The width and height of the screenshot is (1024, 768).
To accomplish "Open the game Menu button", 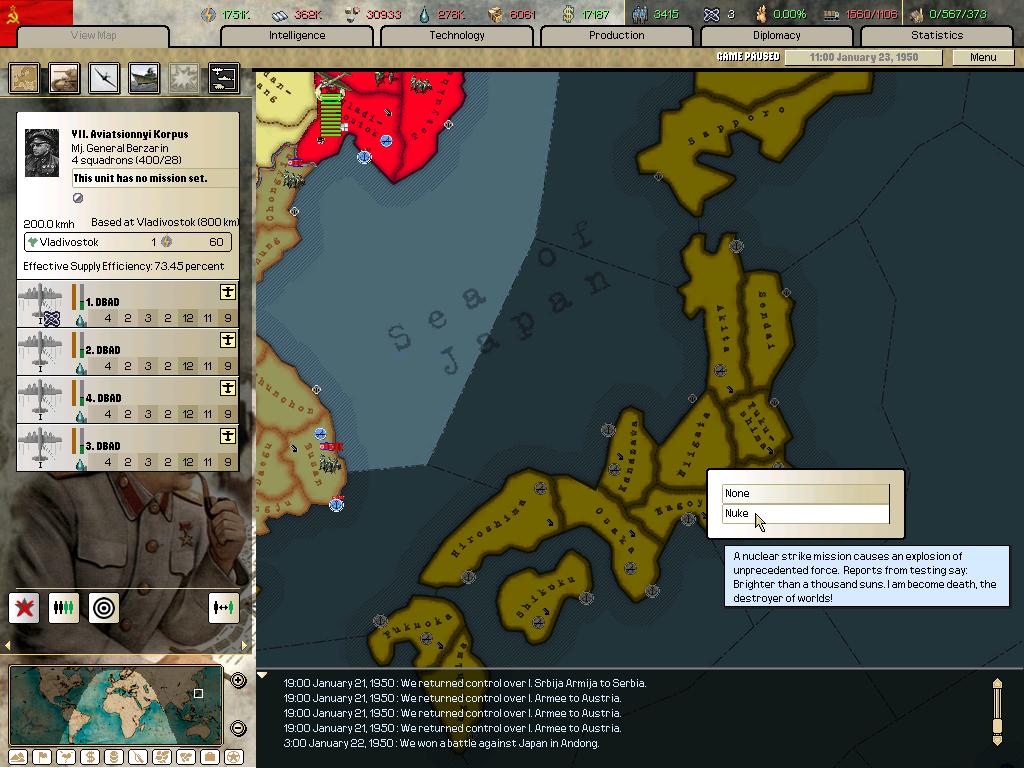I will pyautogui.click(x=983, y=57).
